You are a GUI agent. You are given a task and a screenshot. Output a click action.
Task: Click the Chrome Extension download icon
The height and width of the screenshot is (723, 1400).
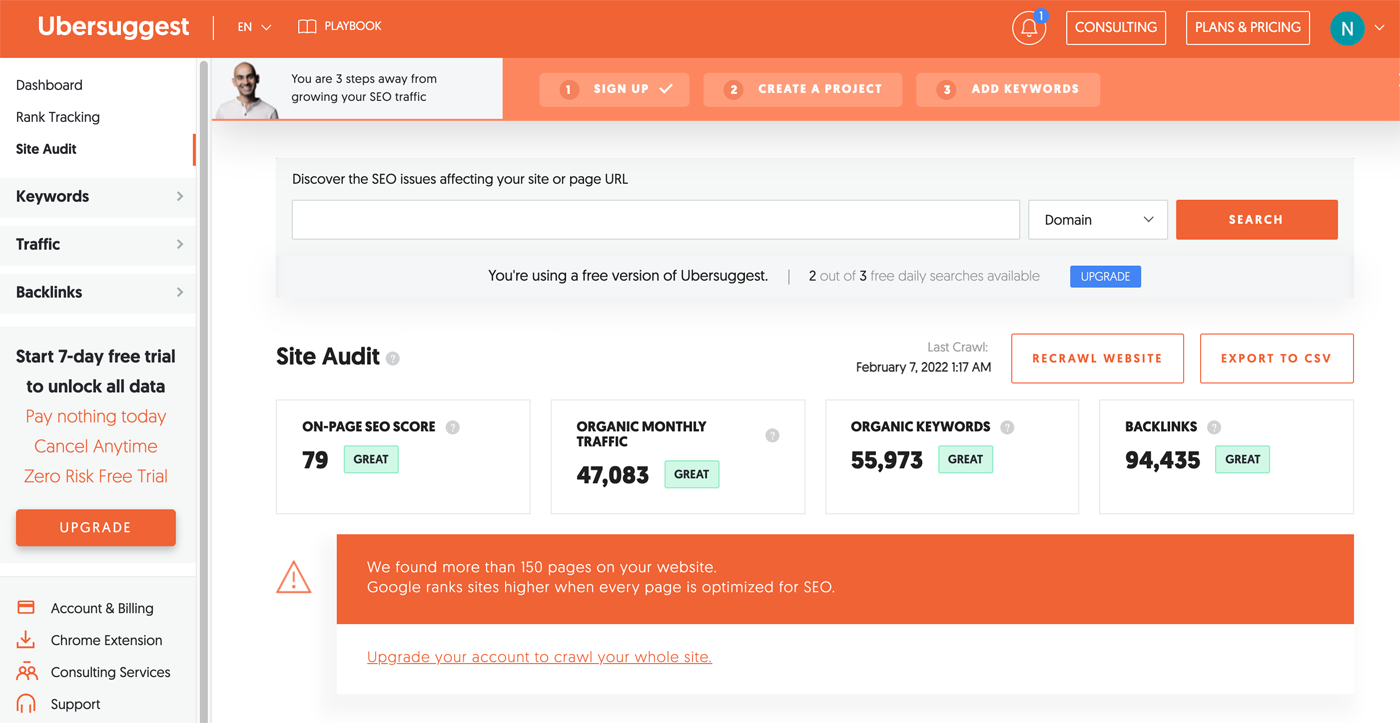tap(26, 640)
